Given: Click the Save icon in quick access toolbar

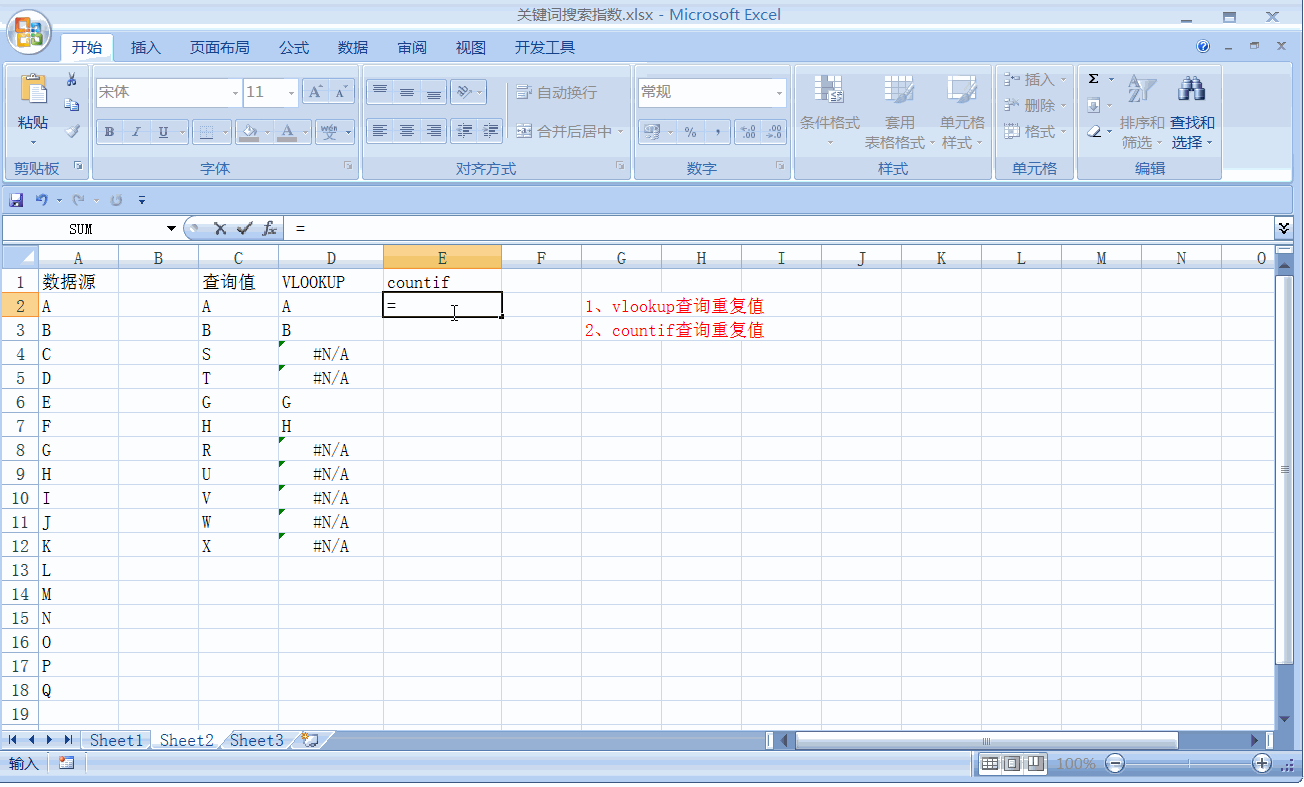Looking at the screenshot, I should pos(16,200).
